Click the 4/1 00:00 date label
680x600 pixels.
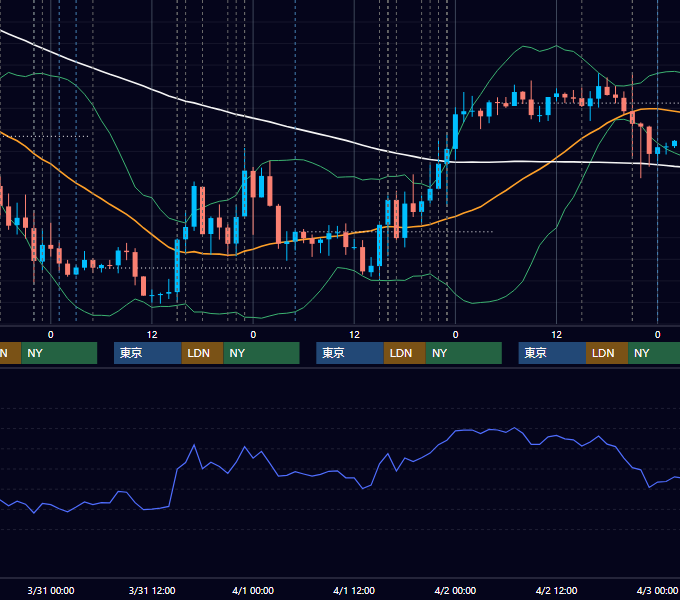coord(253,590)
